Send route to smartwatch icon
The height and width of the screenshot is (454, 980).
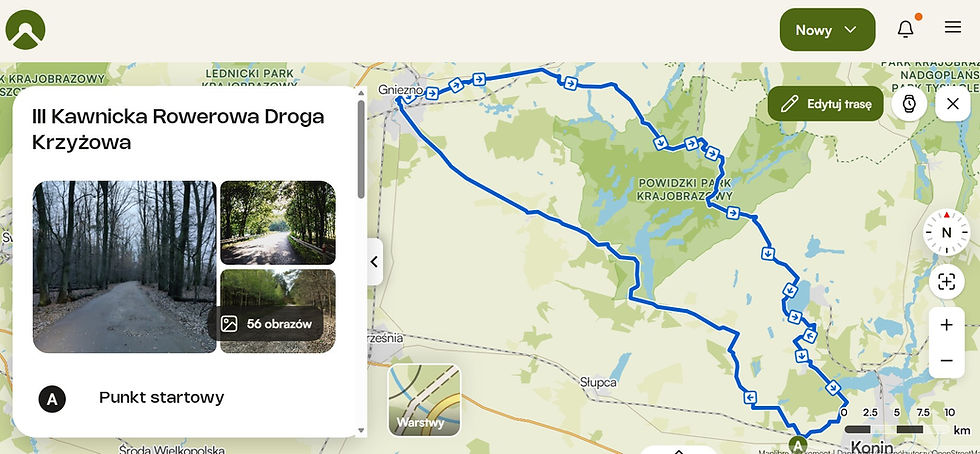[909, 104]
